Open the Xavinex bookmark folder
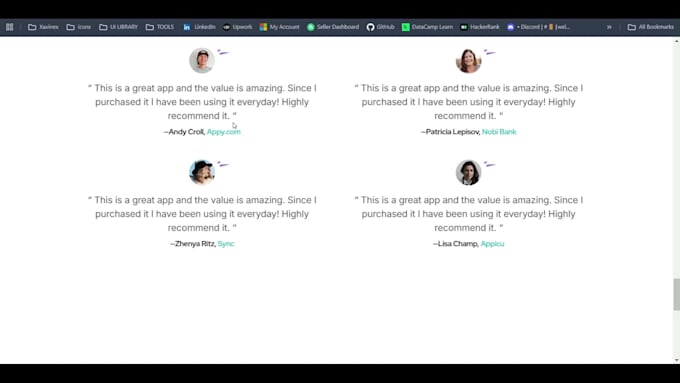 pos(43,27)
